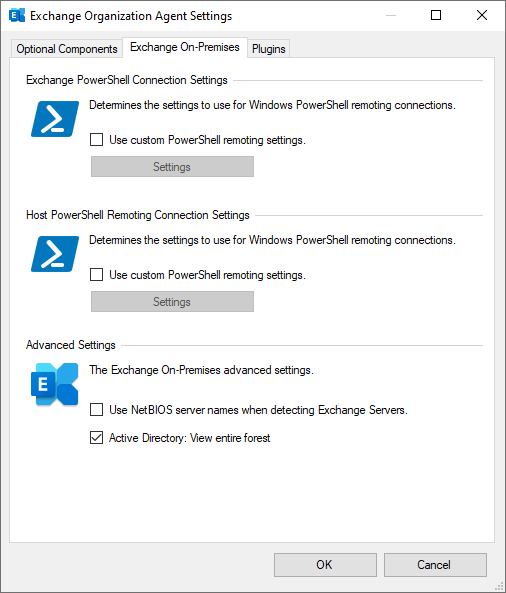This screenshot has width=506, height=593.
Task: Click the PowerShell icon under Host PowerShell Remoting
Action: [x=55, y=254]
